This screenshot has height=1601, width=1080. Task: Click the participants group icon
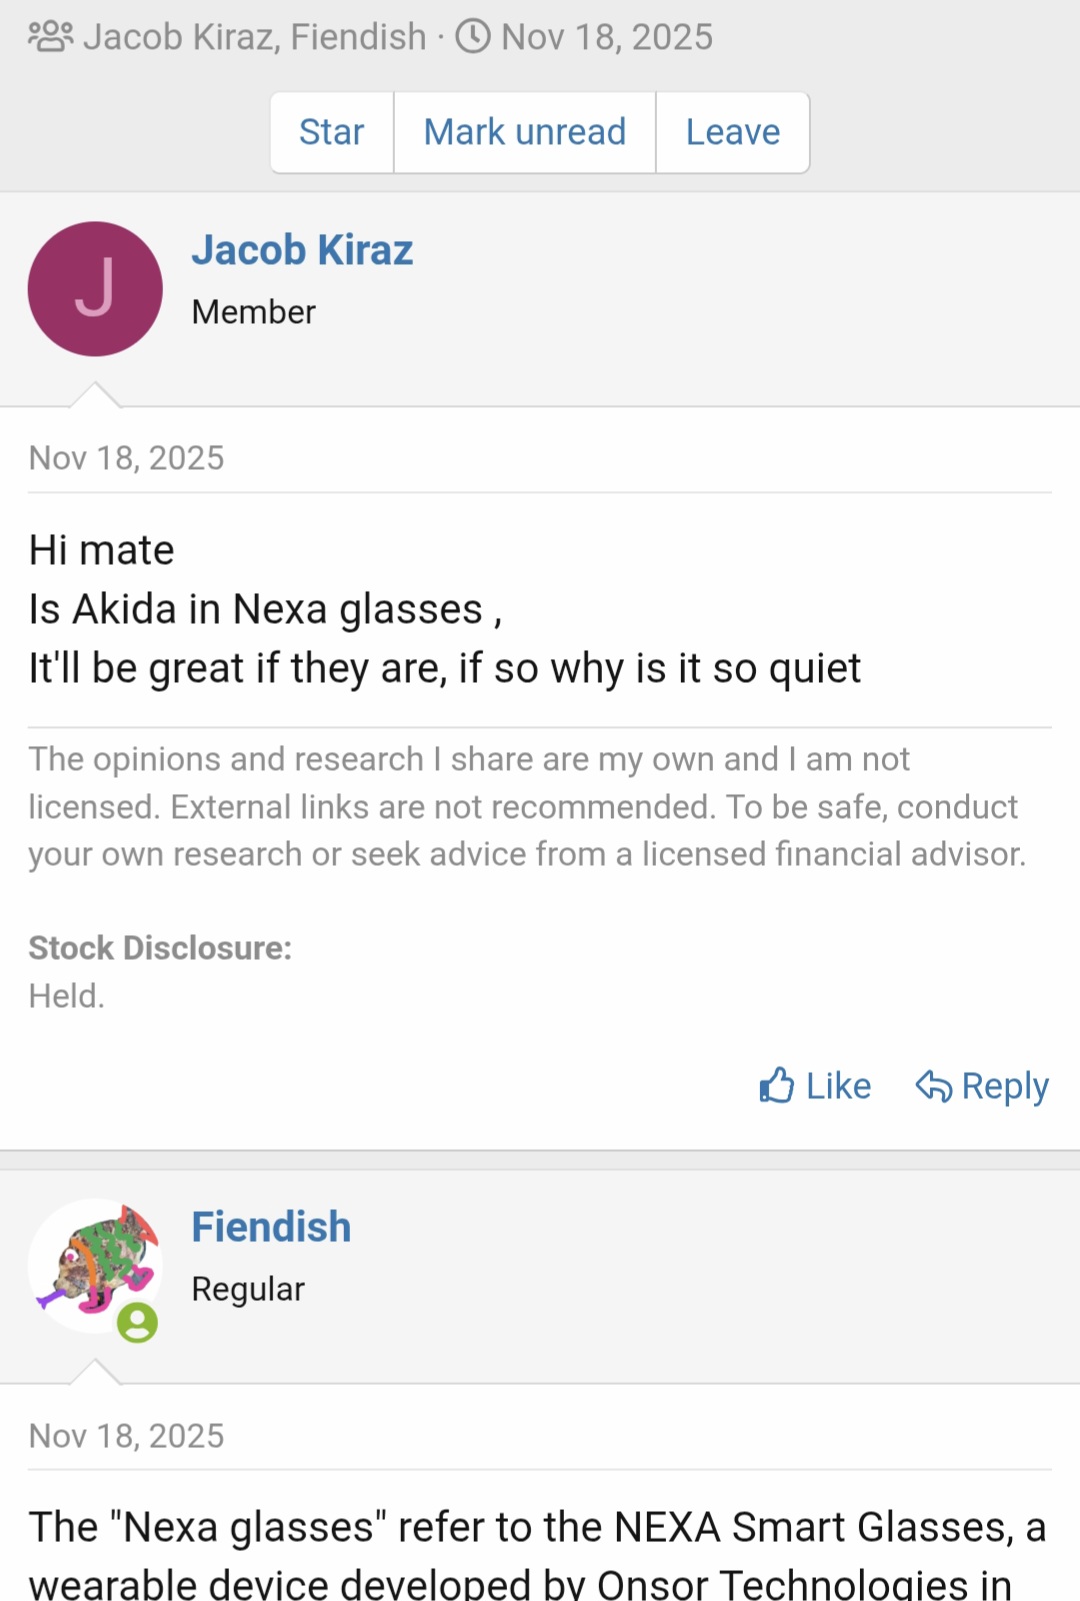point(50,37)
